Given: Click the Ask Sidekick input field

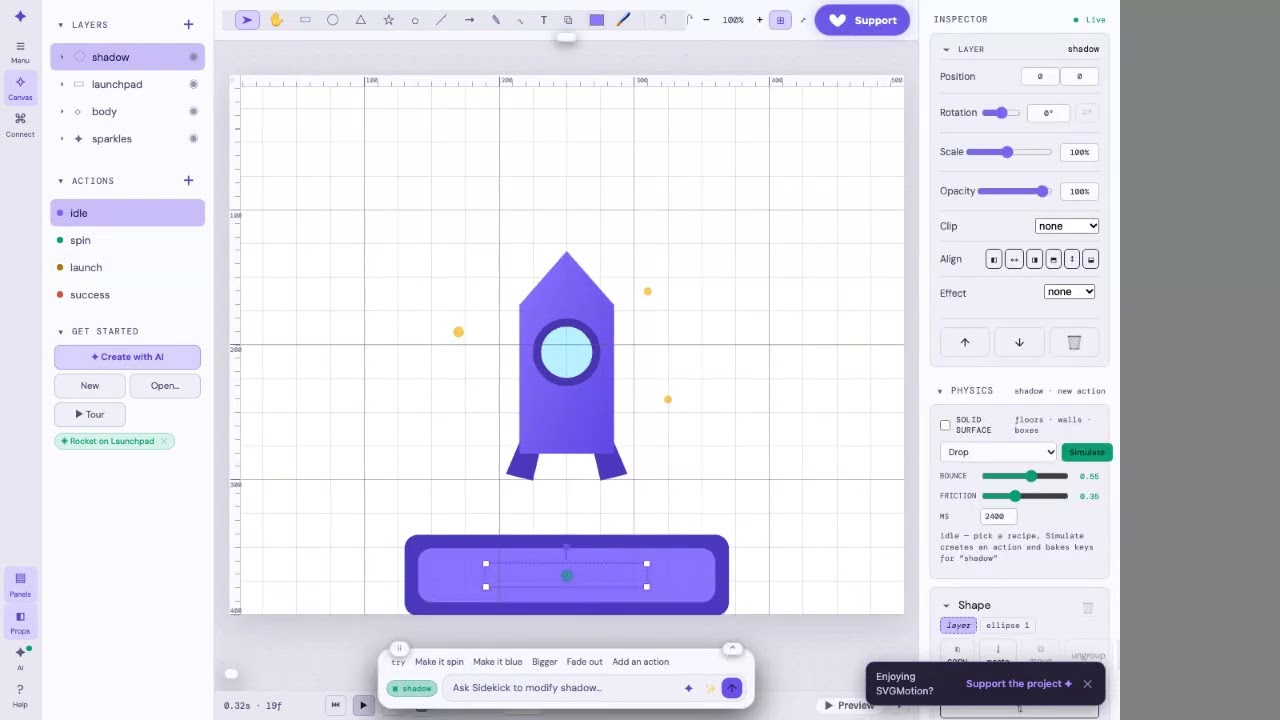Looking at the screenshot, I should pyautogui.click(x=563, y=688).
